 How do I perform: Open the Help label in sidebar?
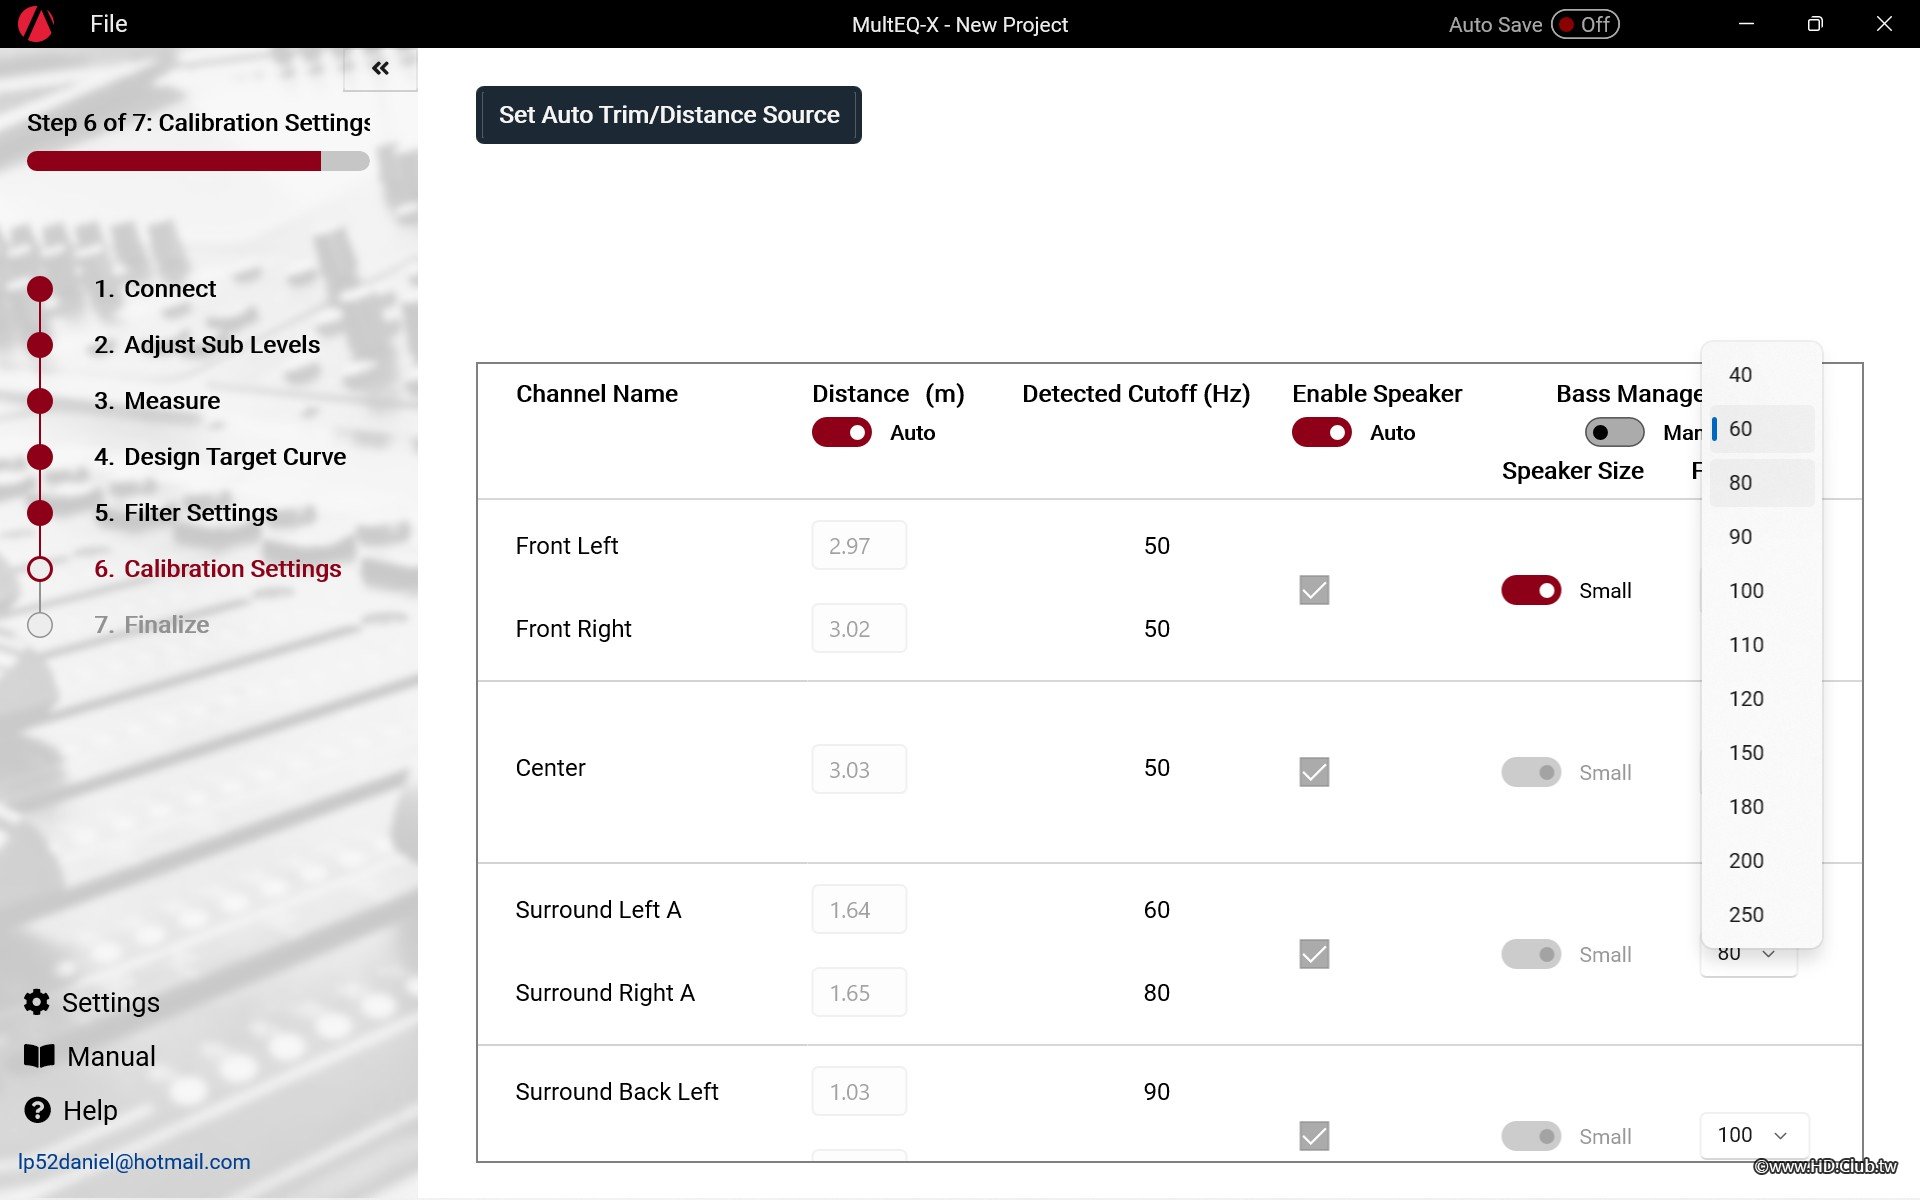(x=90, y=1110)
